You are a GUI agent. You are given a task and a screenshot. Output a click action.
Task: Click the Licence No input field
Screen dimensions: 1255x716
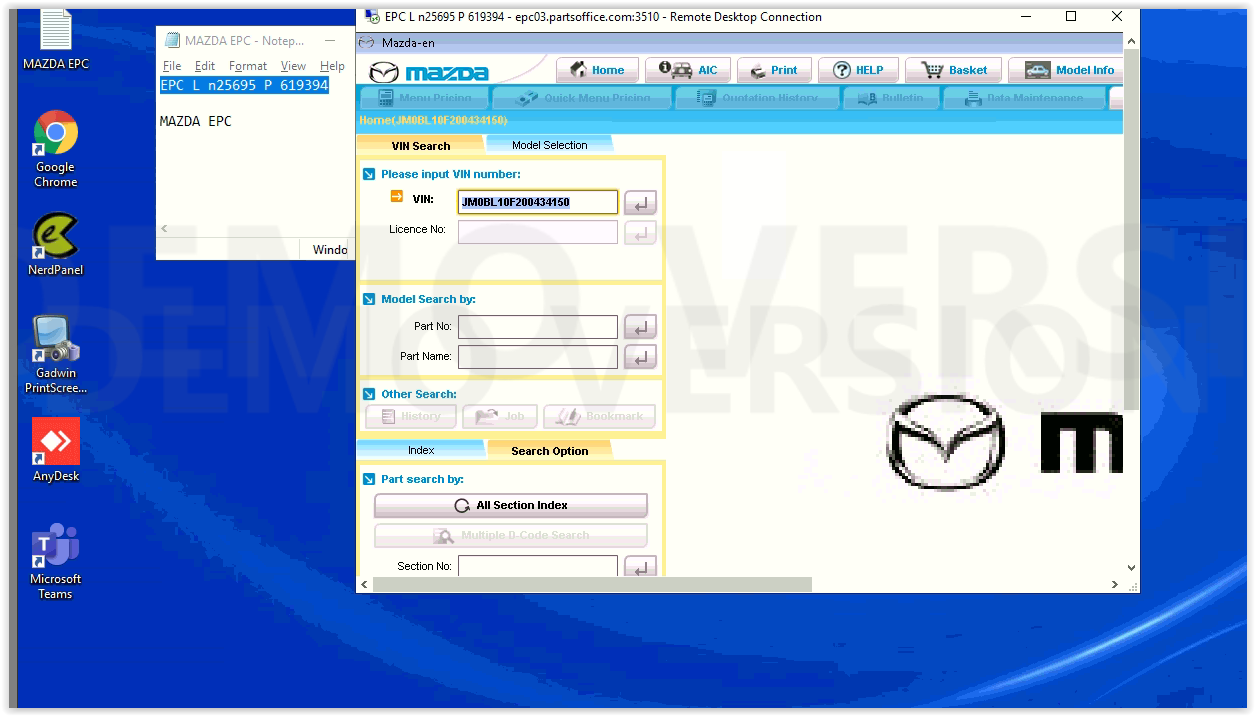point(538,232)
